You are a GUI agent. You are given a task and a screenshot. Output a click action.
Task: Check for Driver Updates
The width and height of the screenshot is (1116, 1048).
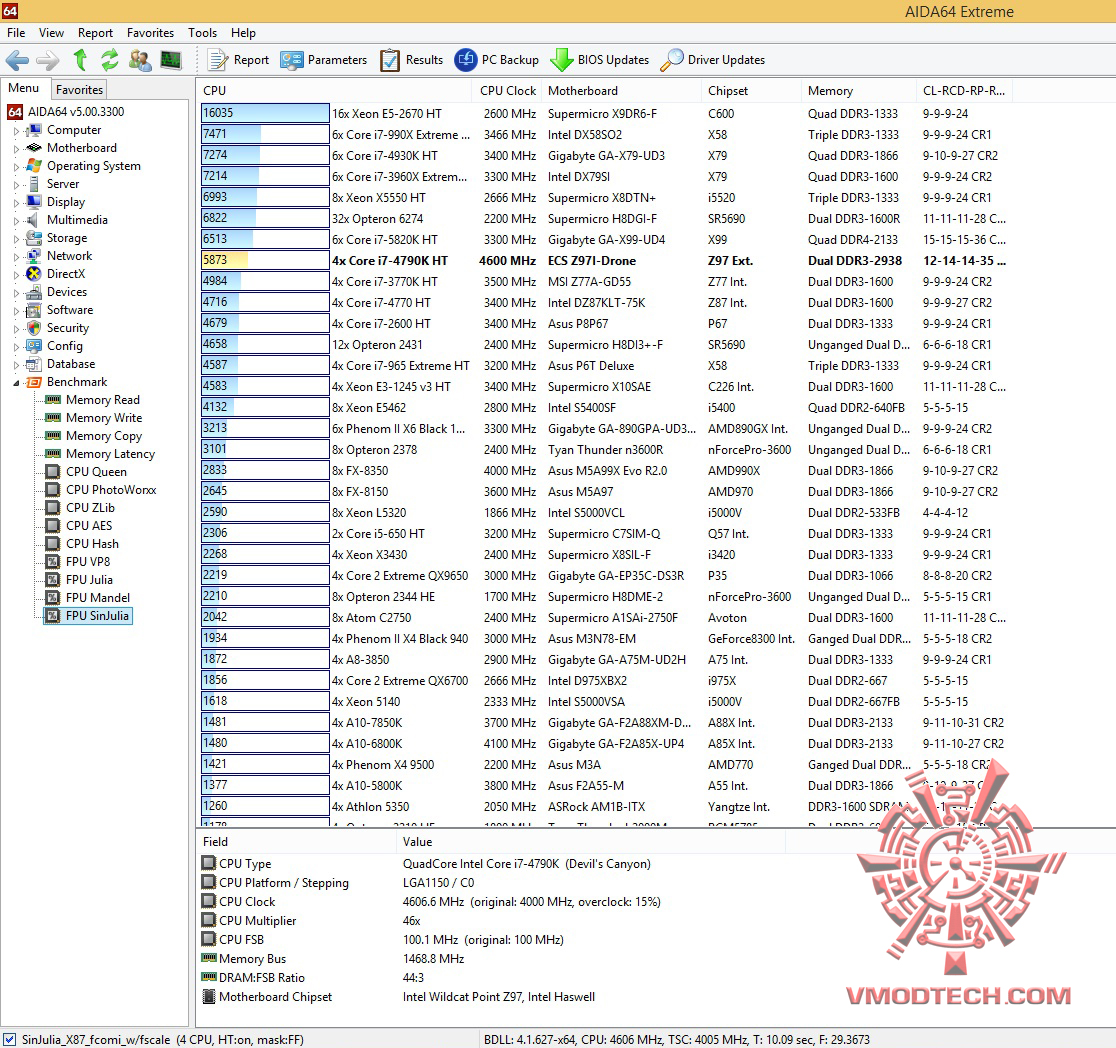[712, 61]
